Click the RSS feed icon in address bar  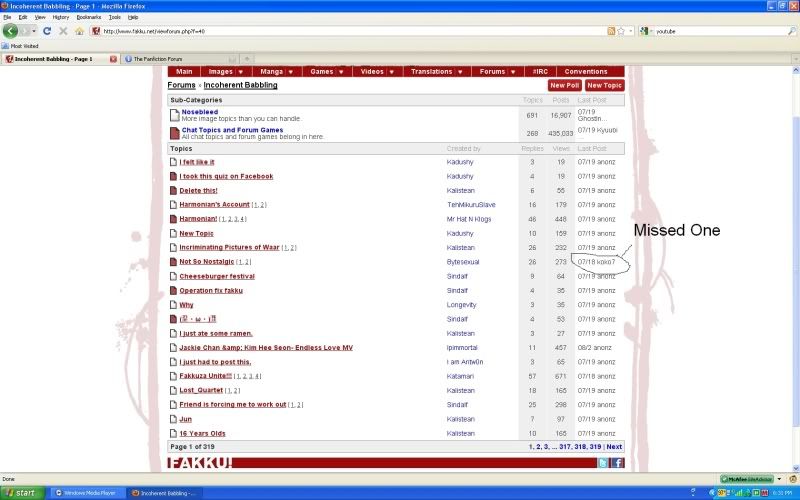pos(611,31)
